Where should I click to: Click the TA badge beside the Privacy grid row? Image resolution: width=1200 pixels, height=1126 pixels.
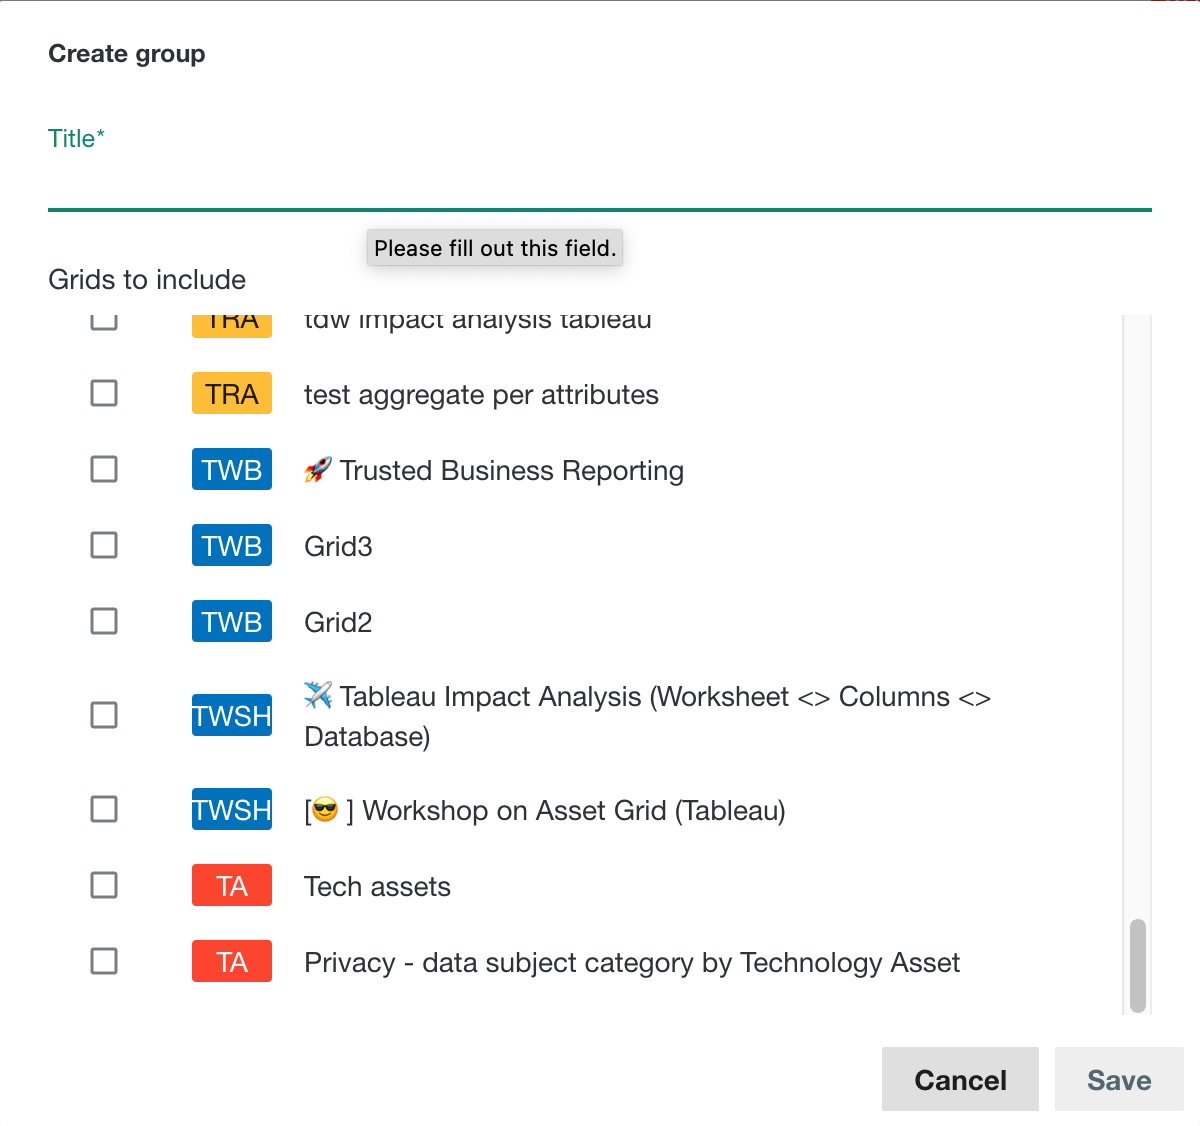pyautogui.click(x=231, y=961)
